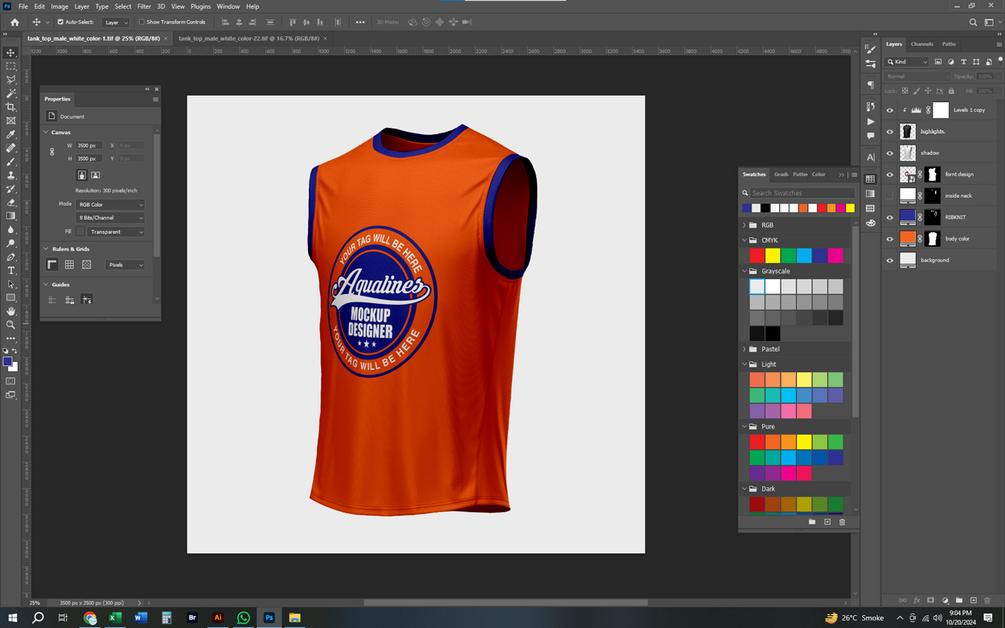Click the canvas width input field
This screenshot has height=628, width=1005.
[x=89, y=145]
